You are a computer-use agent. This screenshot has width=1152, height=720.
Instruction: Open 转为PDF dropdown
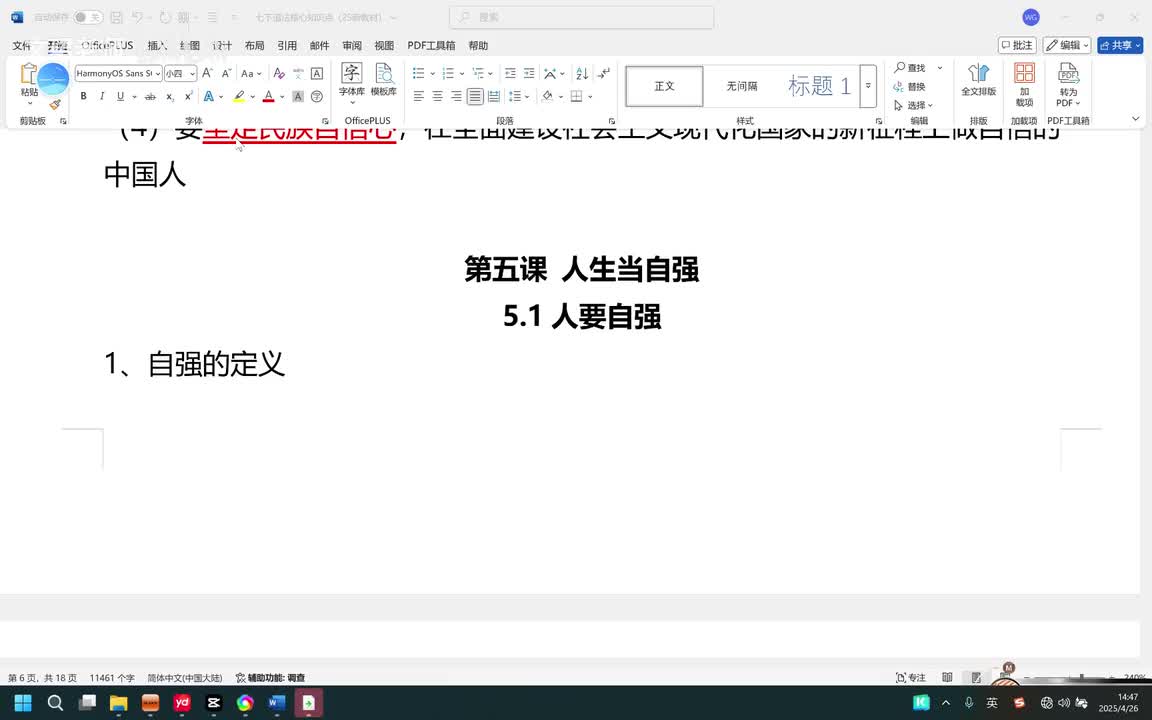[1068, 84]
